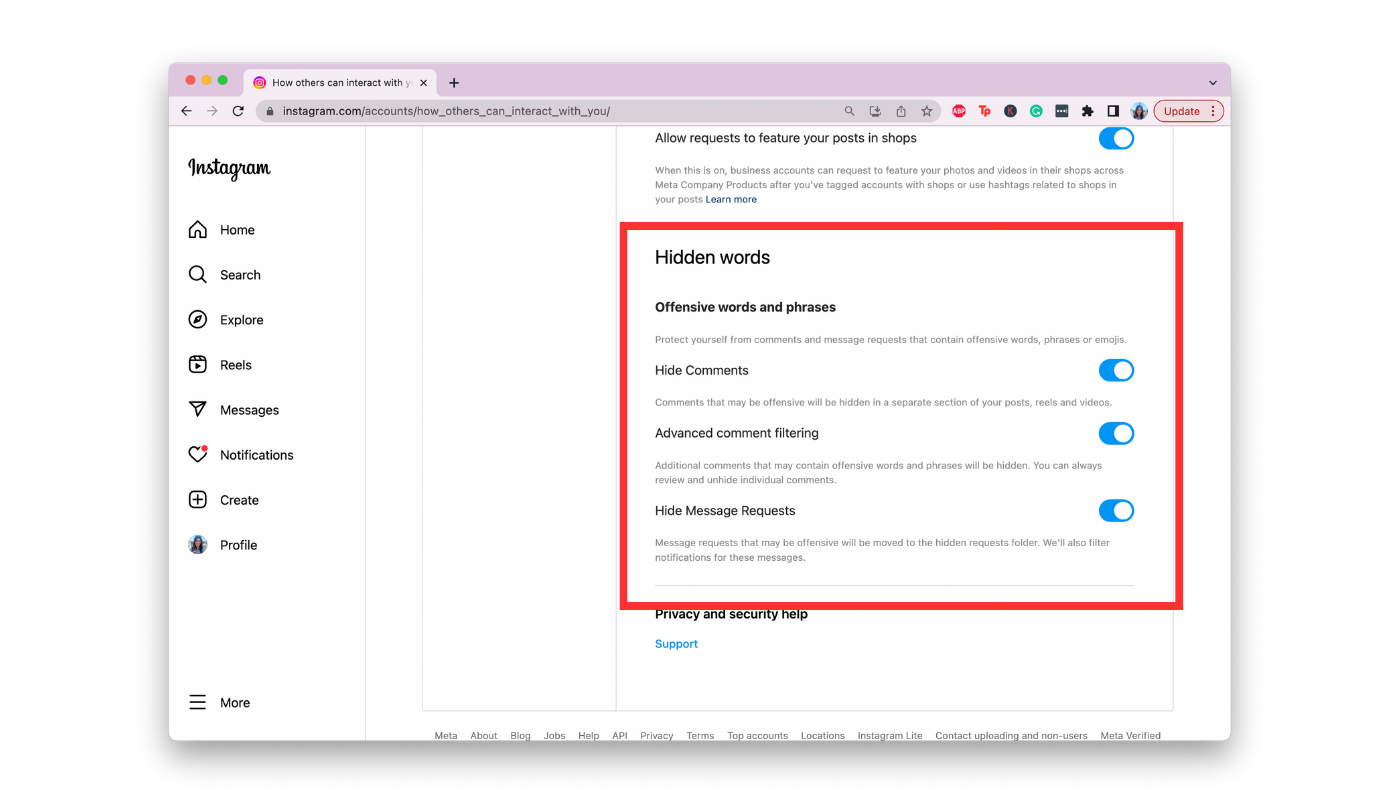Turn off Advanced comment filtering toggle
Viewport: 1400px width, 800px height.
pyautogui.click(x=1116, y=433)
